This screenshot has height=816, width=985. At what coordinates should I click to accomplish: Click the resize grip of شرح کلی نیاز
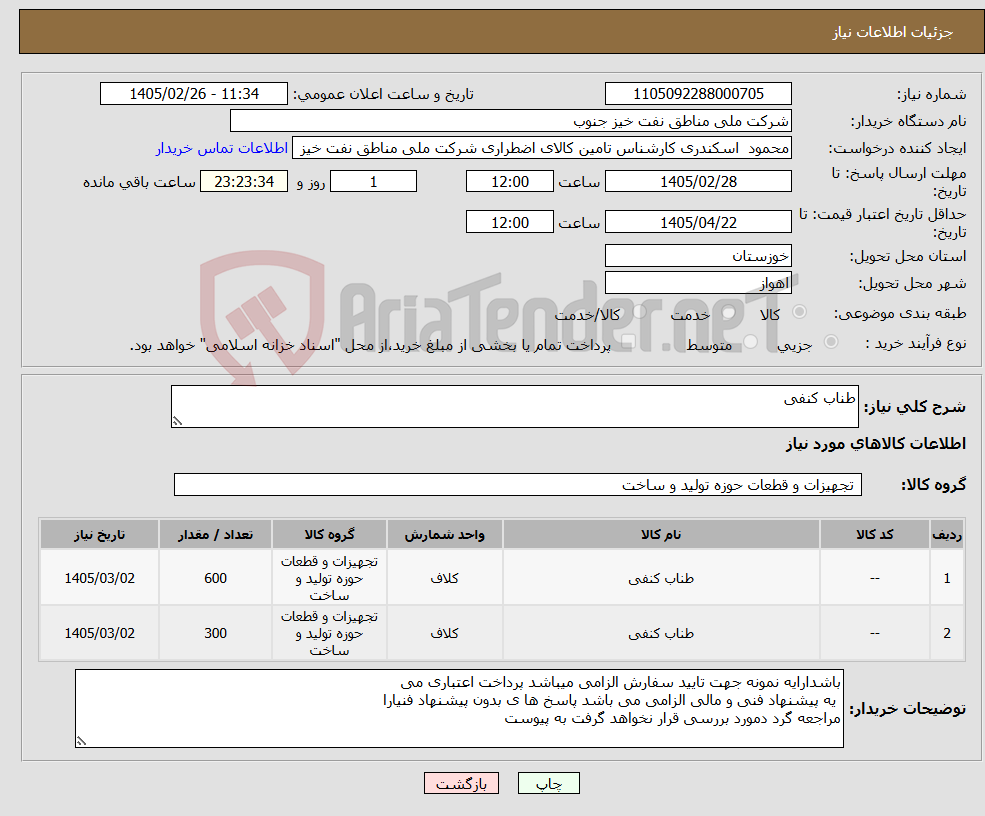177,422
